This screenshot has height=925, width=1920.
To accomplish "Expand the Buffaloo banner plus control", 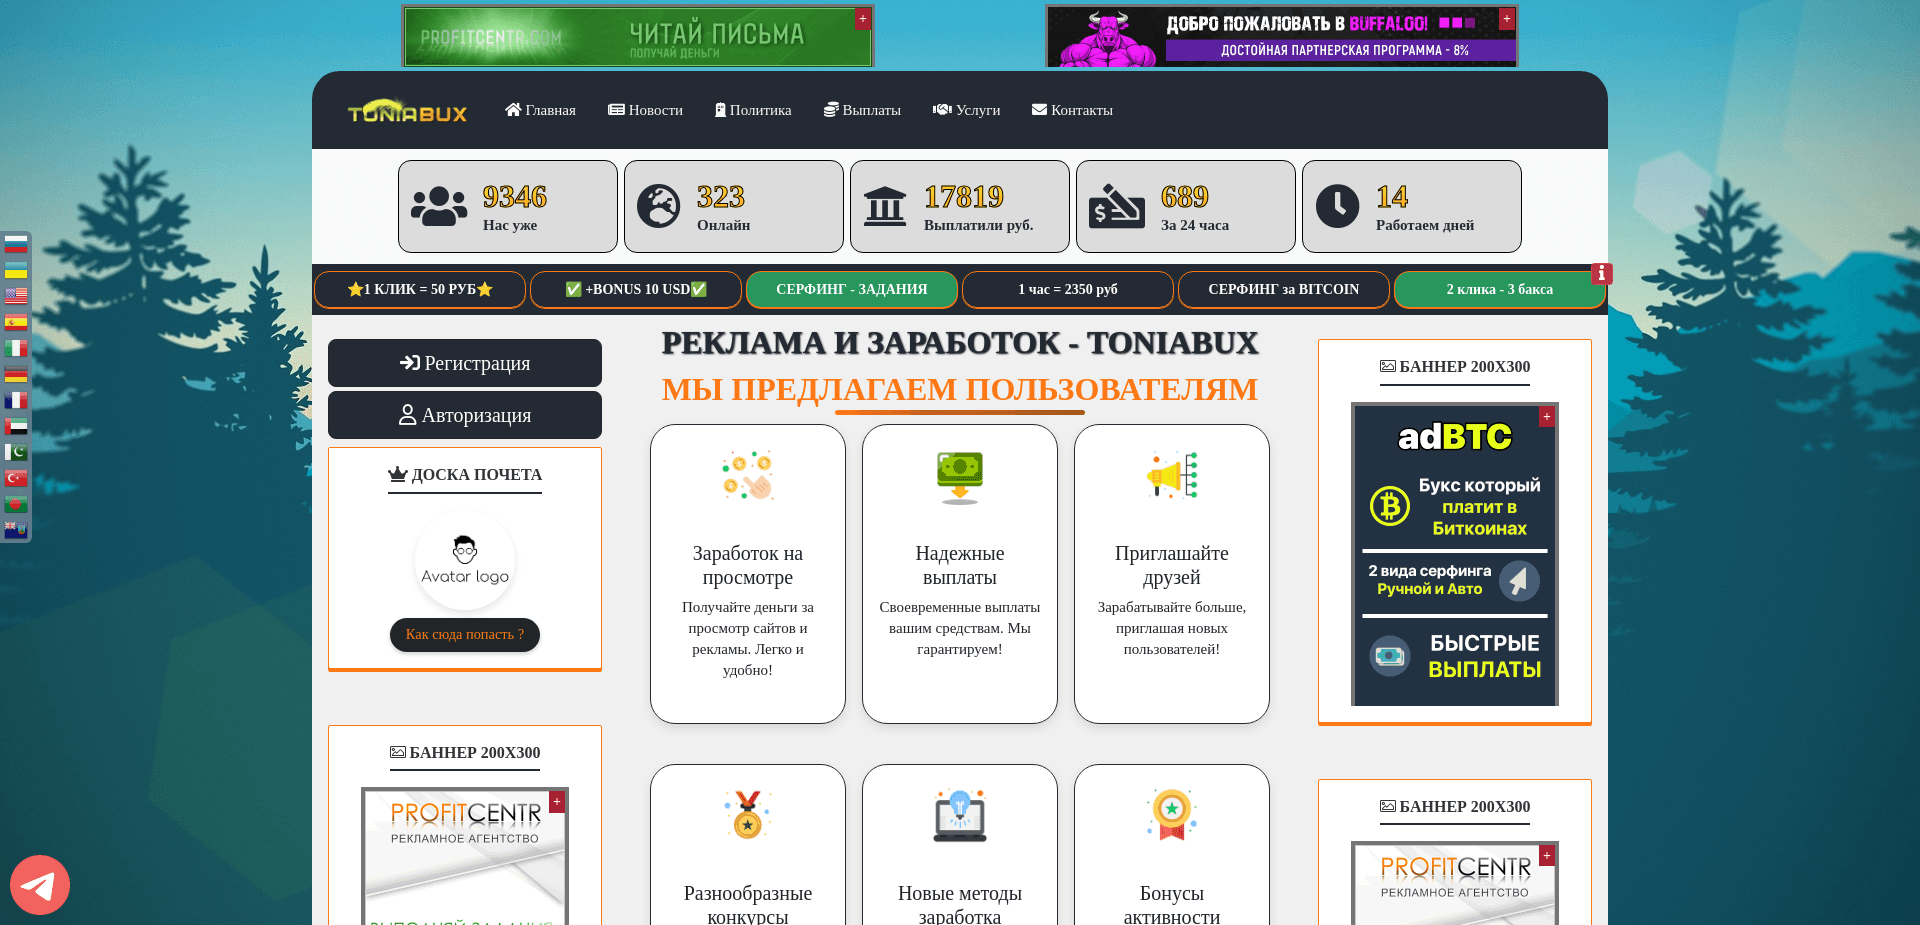I will [x=1506, y=18].
